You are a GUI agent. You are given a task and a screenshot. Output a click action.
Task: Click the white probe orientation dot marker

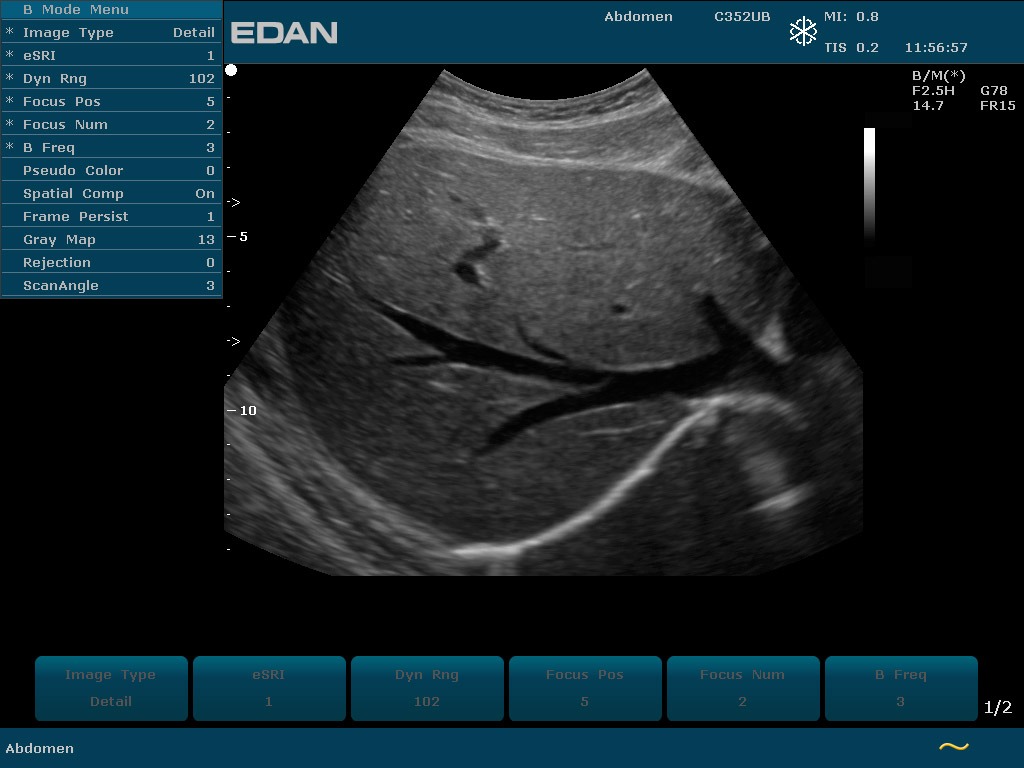coord(231,70)
